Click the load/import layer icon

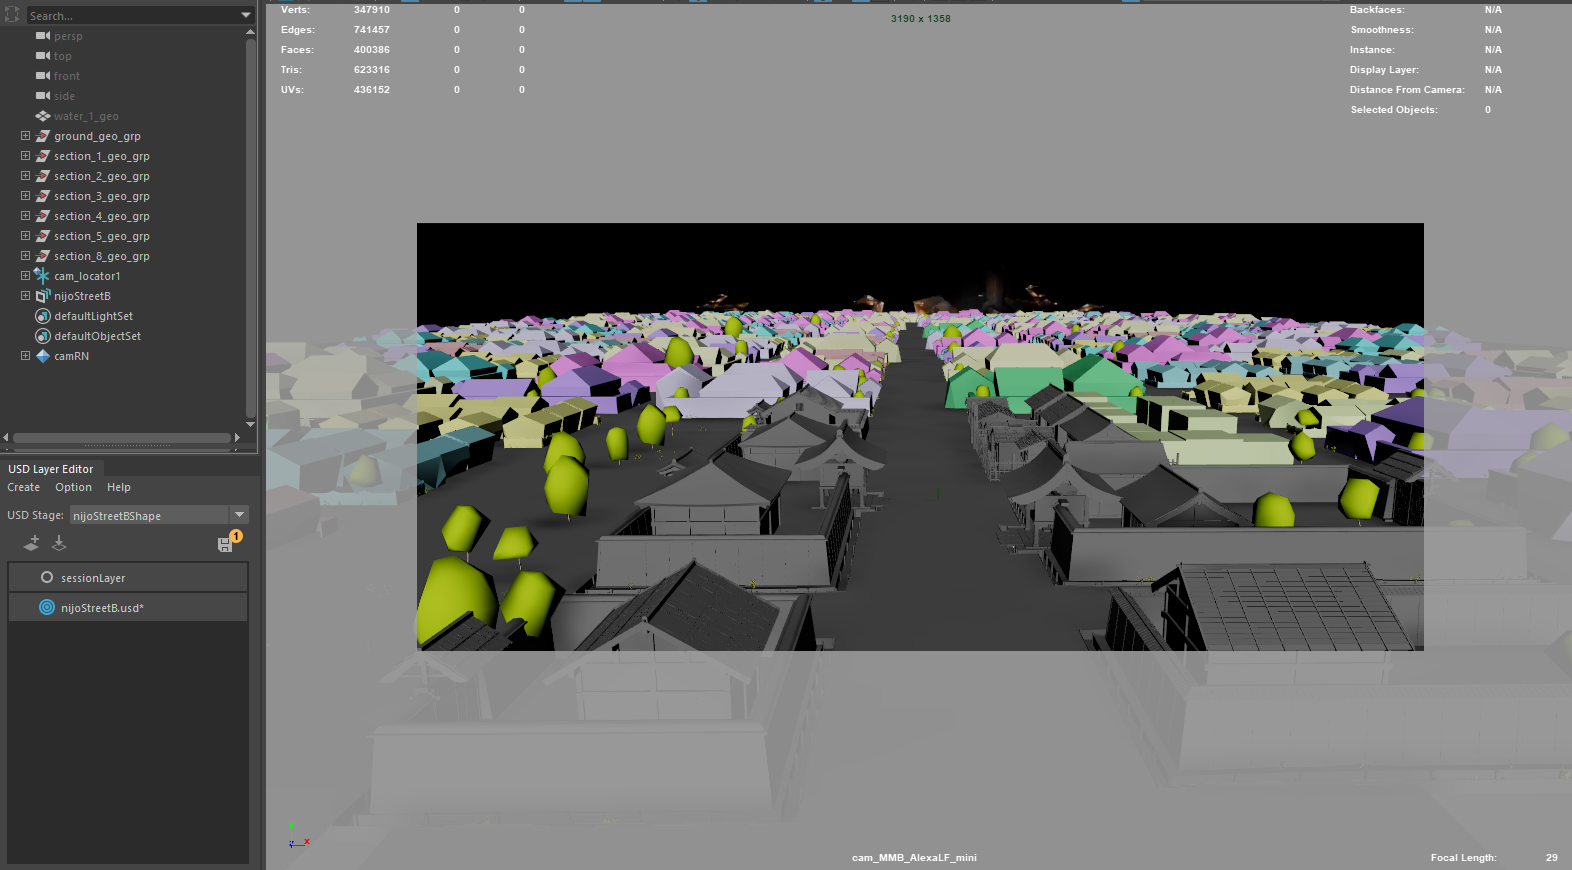pyautogui.click(x=59, y=543)
